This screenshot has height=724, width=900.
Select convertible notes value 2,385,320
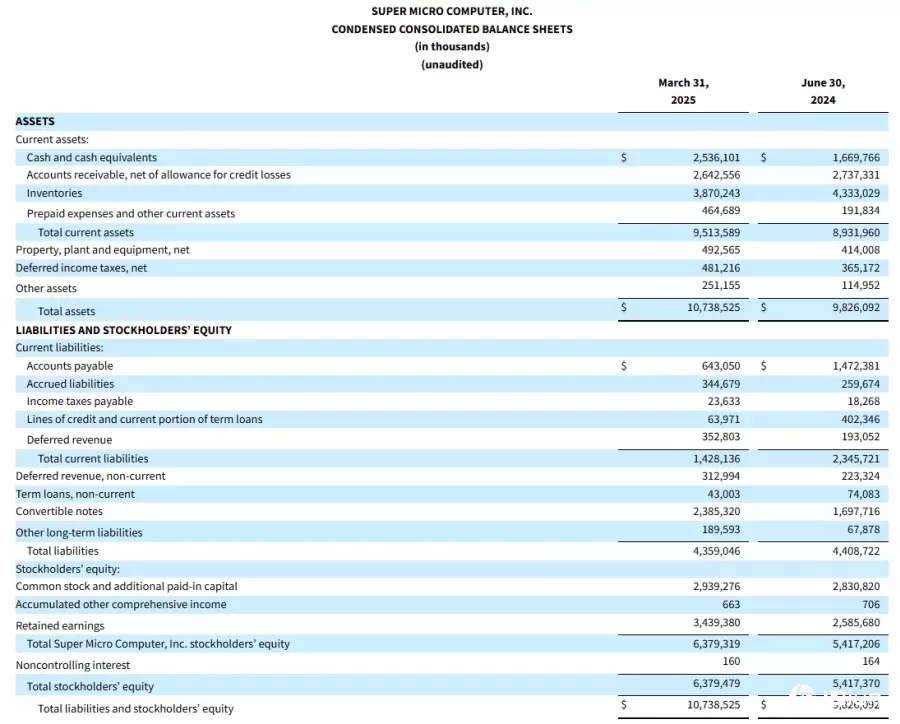pyautogui.click(x=716, y=511)
